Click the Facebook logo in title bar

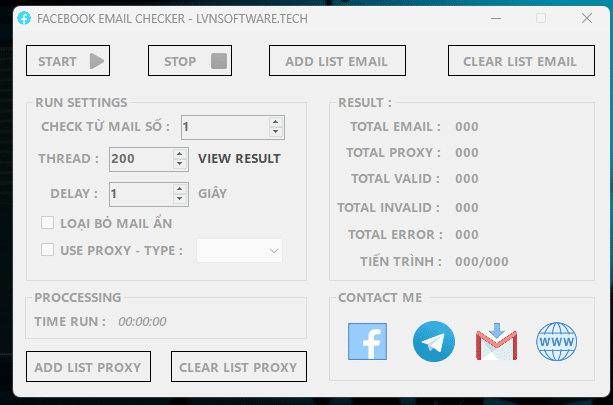point(24,18)
